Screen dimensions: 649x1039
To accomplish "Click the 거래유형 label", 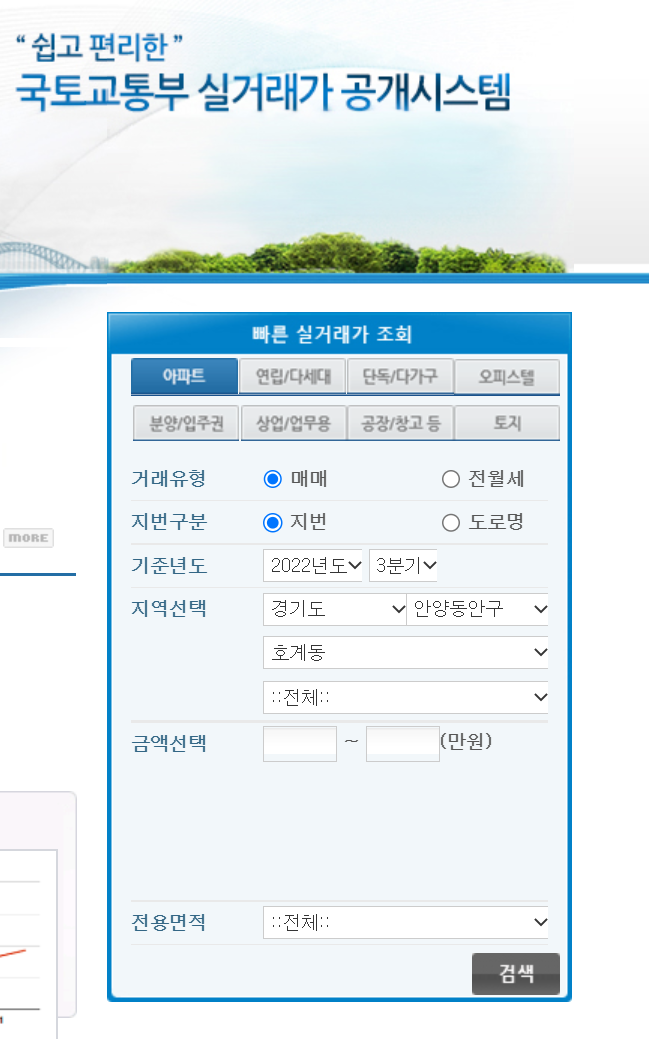I will [169, 478].
